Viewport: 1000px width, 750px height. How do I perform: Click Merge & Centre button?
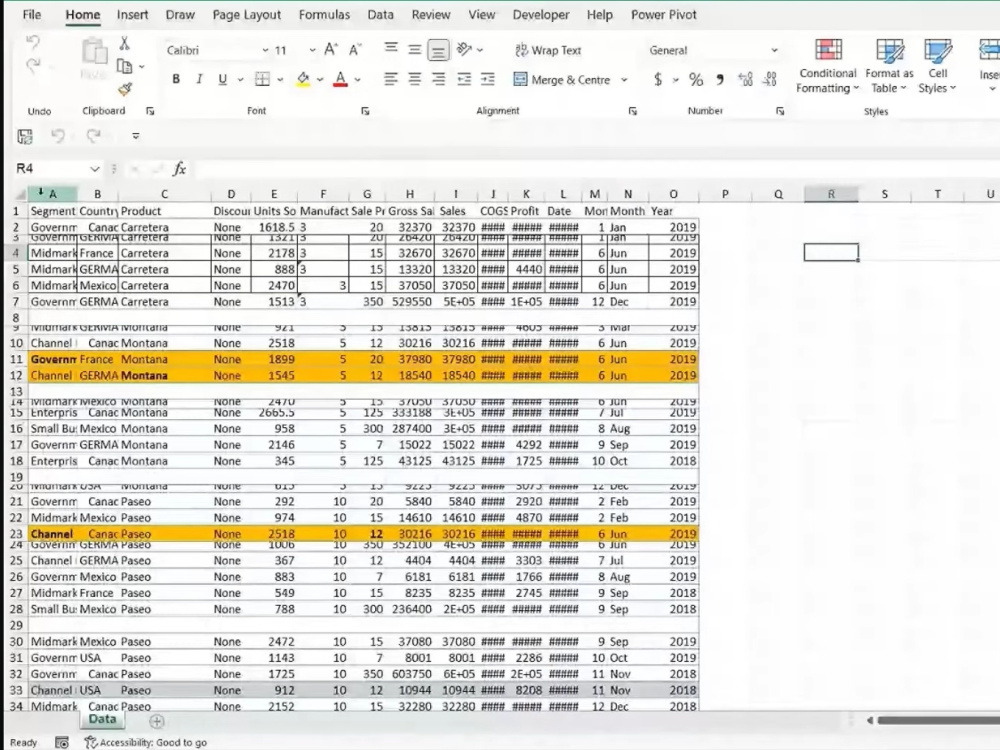click(562, 80)
